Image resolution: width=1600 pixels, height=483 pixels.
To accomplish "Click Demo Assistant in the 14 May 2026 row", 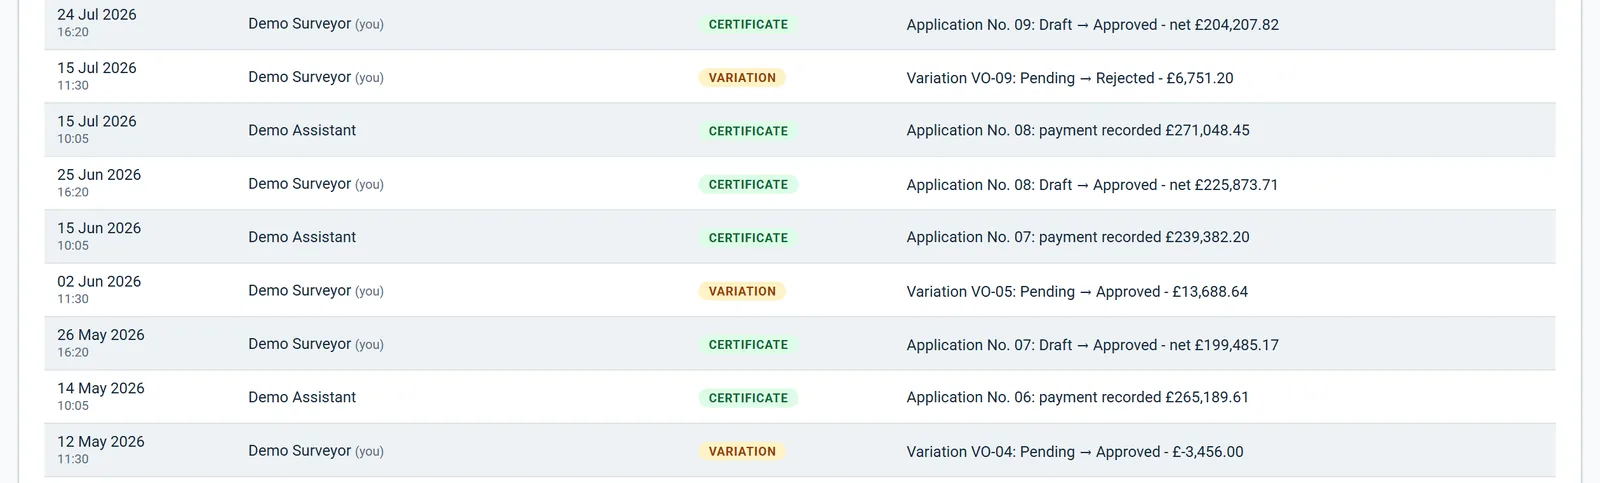I will (x=302, y=397).
